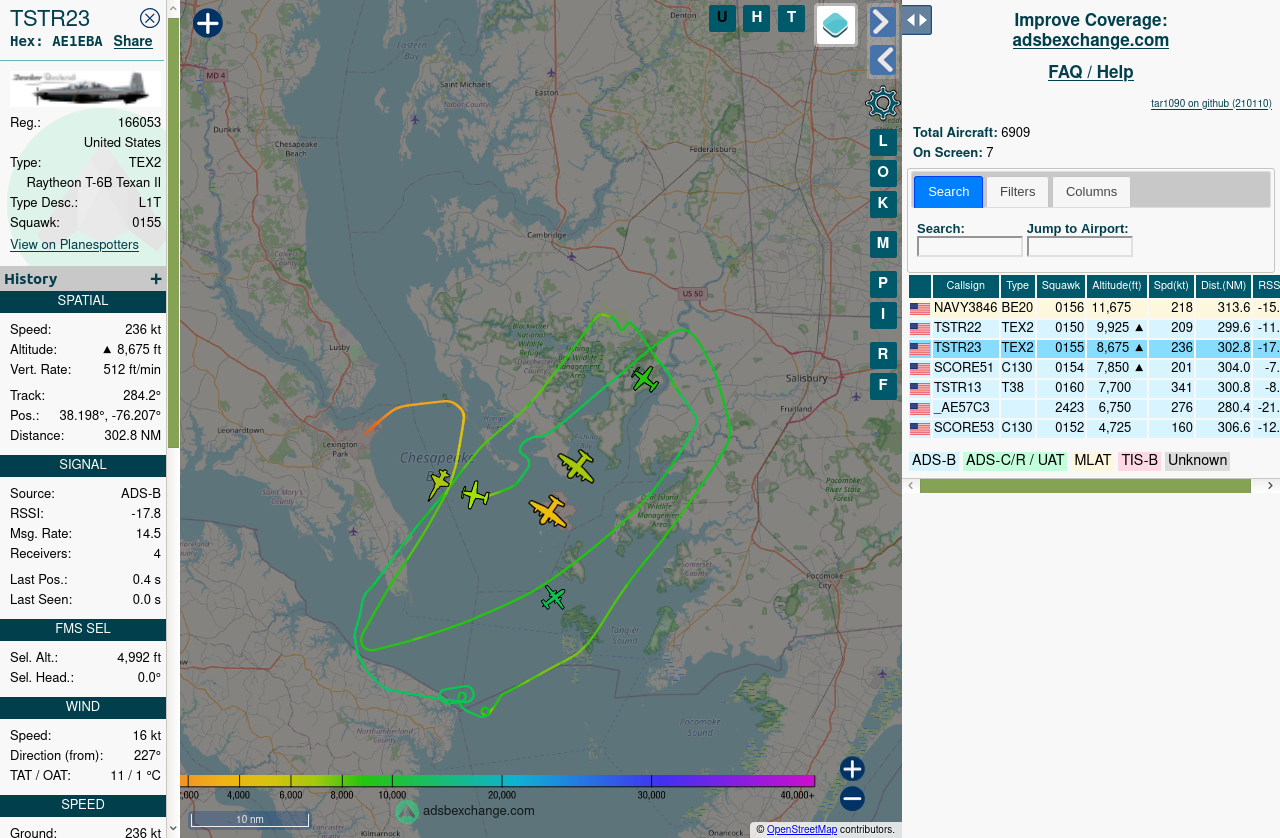Focus the Jump to Airport field
The height and width of the screenshot is (838, 1280).
tap(1080, 246)
